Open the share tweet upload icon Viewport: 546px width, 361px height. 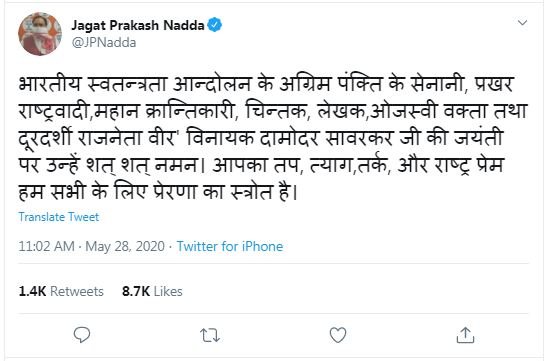(465, 335)
